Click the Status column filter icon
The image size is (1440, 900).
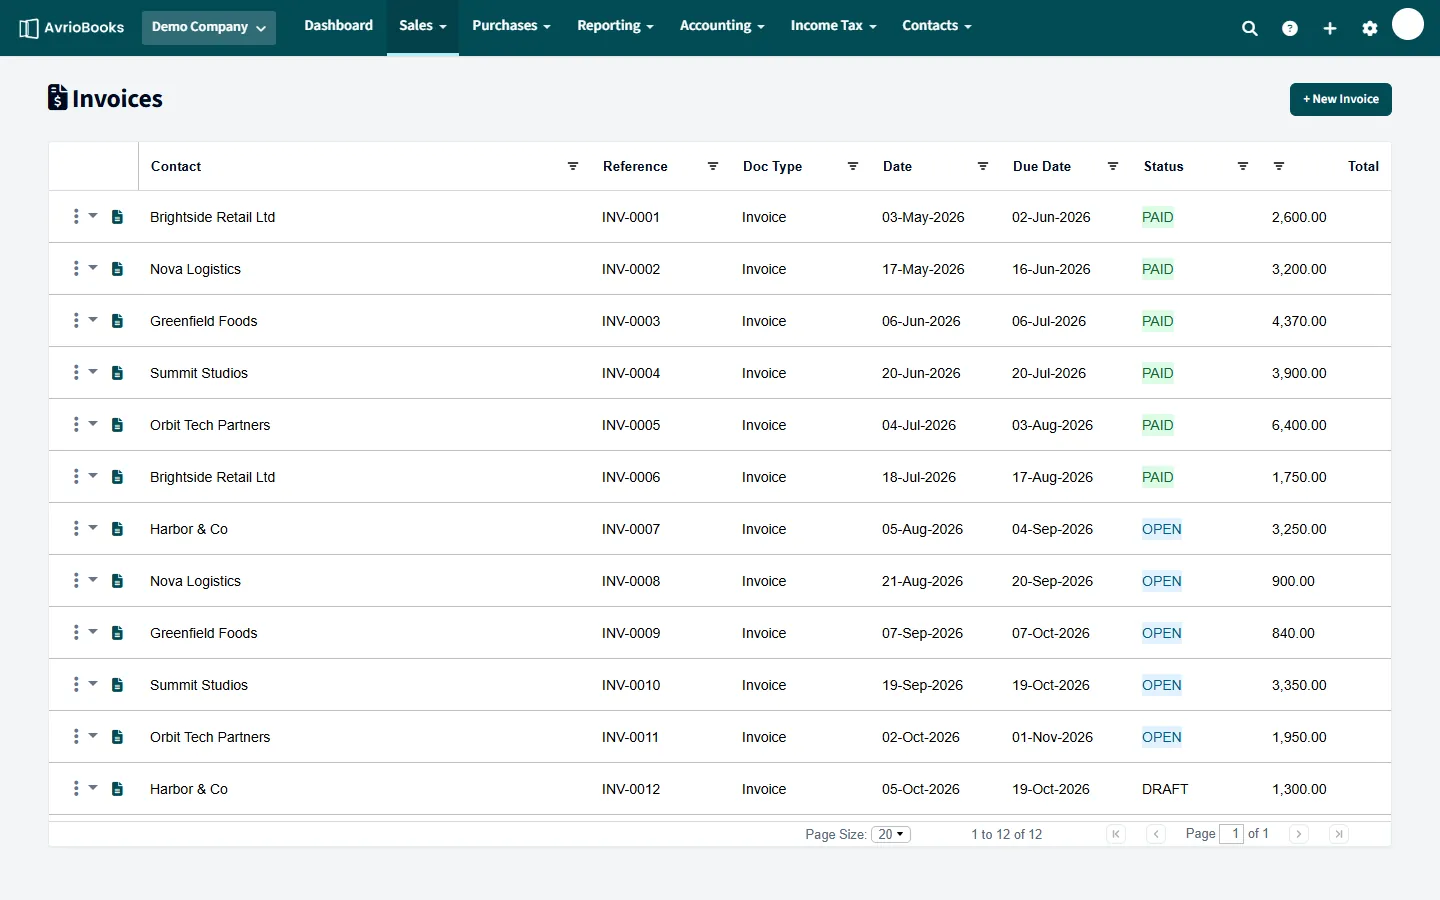click(x=1243, y=166)
